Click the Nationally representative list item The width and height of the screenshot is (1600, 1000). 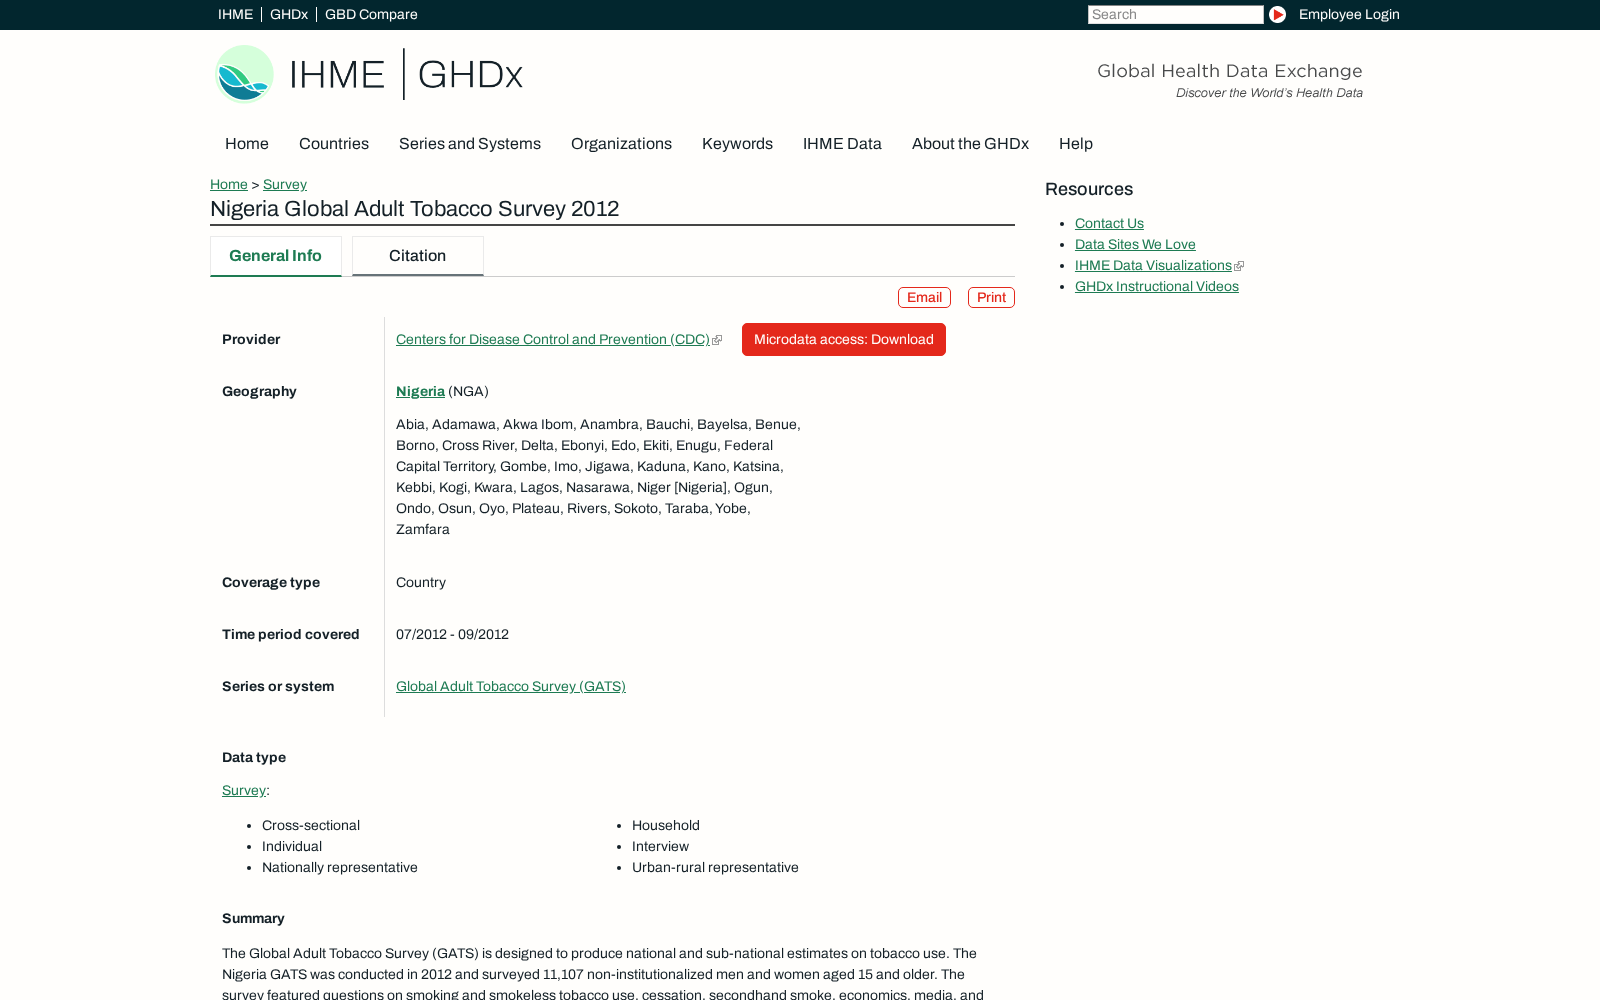[x=340, y=868]
